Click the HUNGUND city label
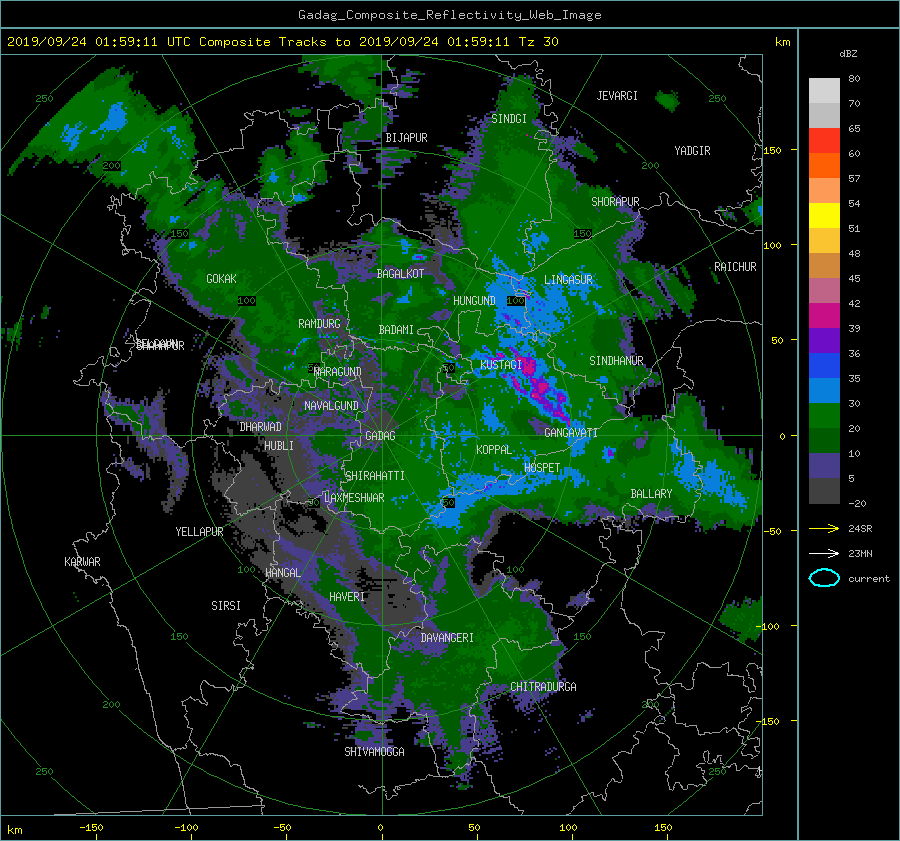The image size is (900, 841). coord(474,301)
